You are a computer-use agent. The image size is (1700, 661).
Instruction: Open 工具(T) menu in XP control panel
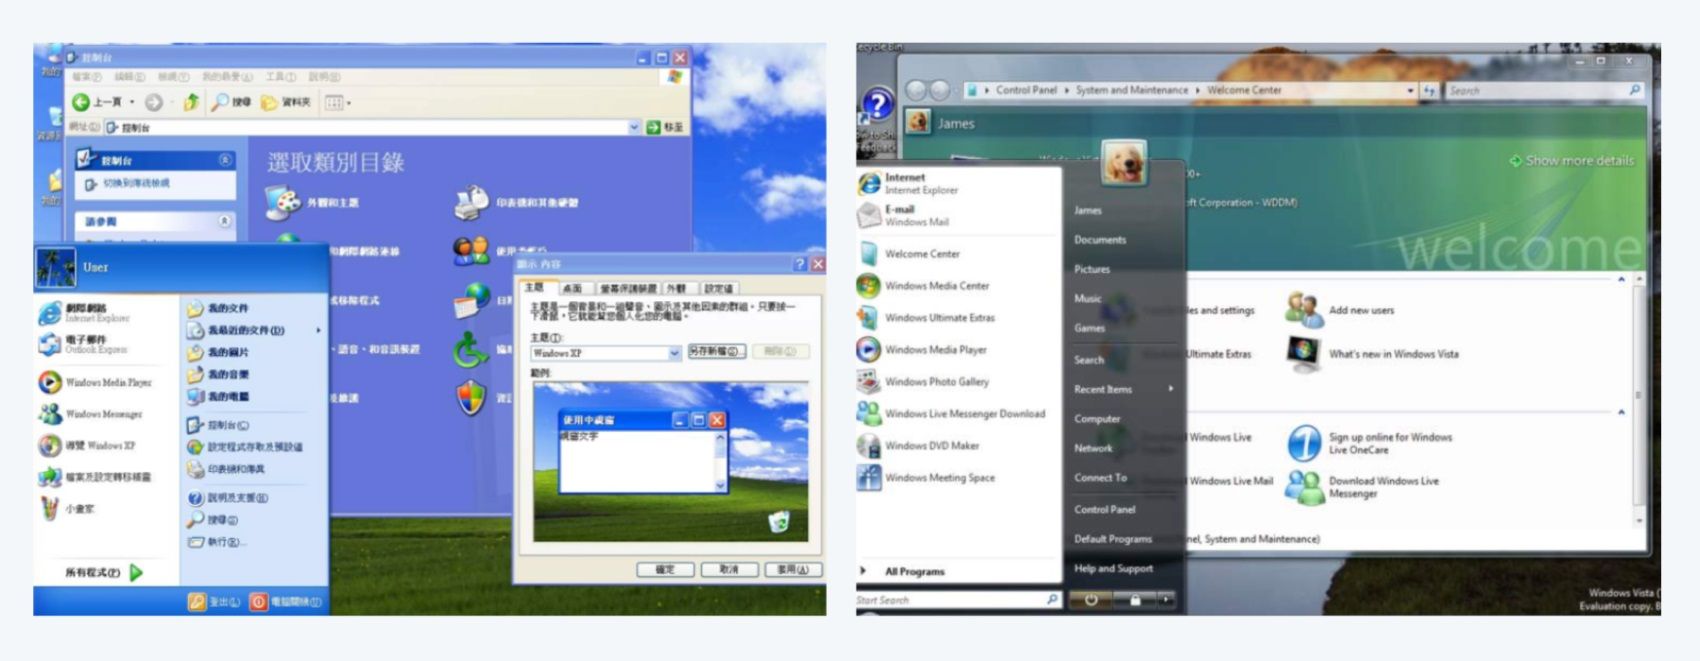point(281,77)
